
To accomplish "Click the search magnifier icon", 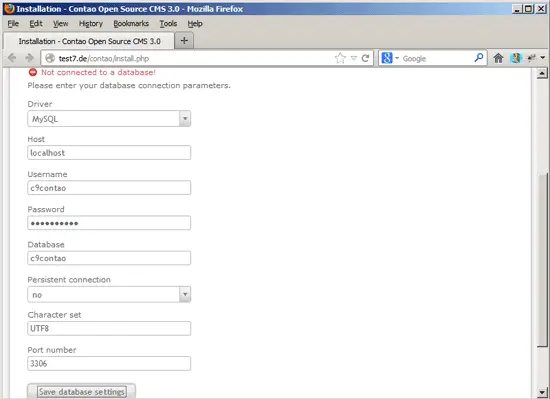I will 479,58.
